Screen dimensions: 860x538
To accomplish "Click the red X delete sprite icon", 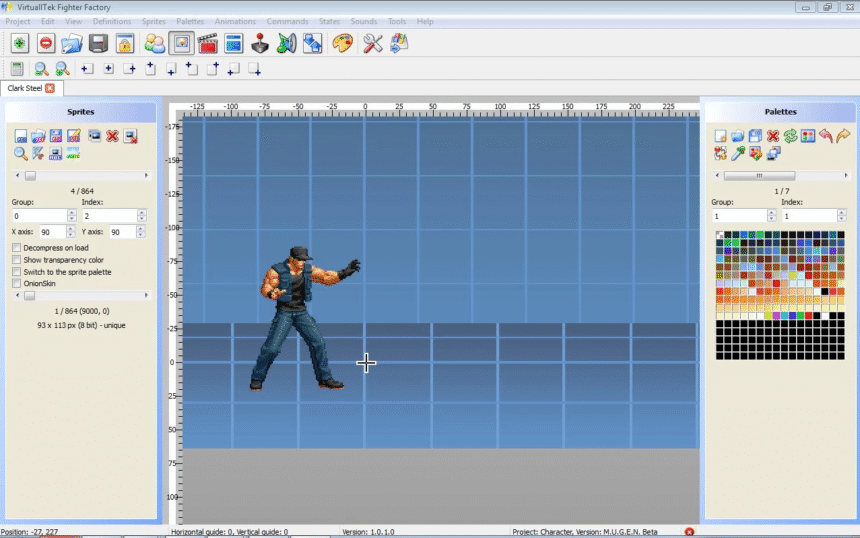I will 112,136.
